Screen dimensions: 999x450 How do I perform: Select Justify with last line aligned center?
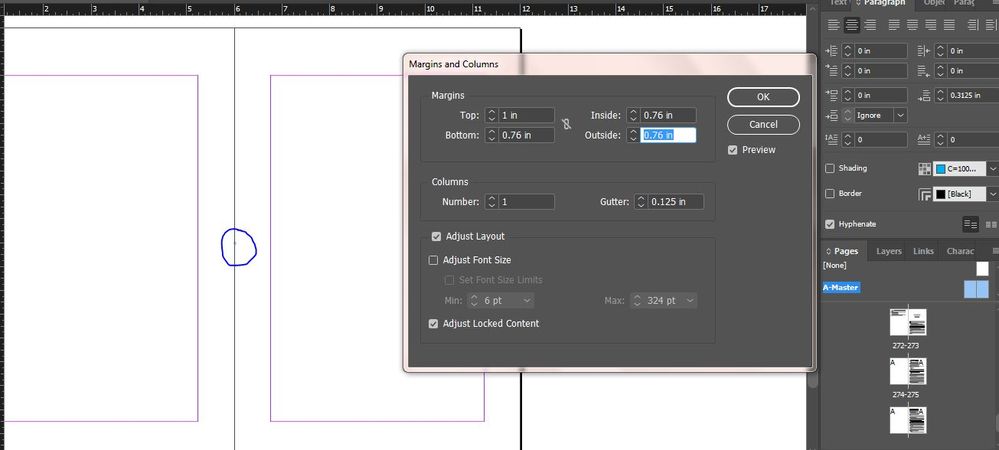point(912,25)
